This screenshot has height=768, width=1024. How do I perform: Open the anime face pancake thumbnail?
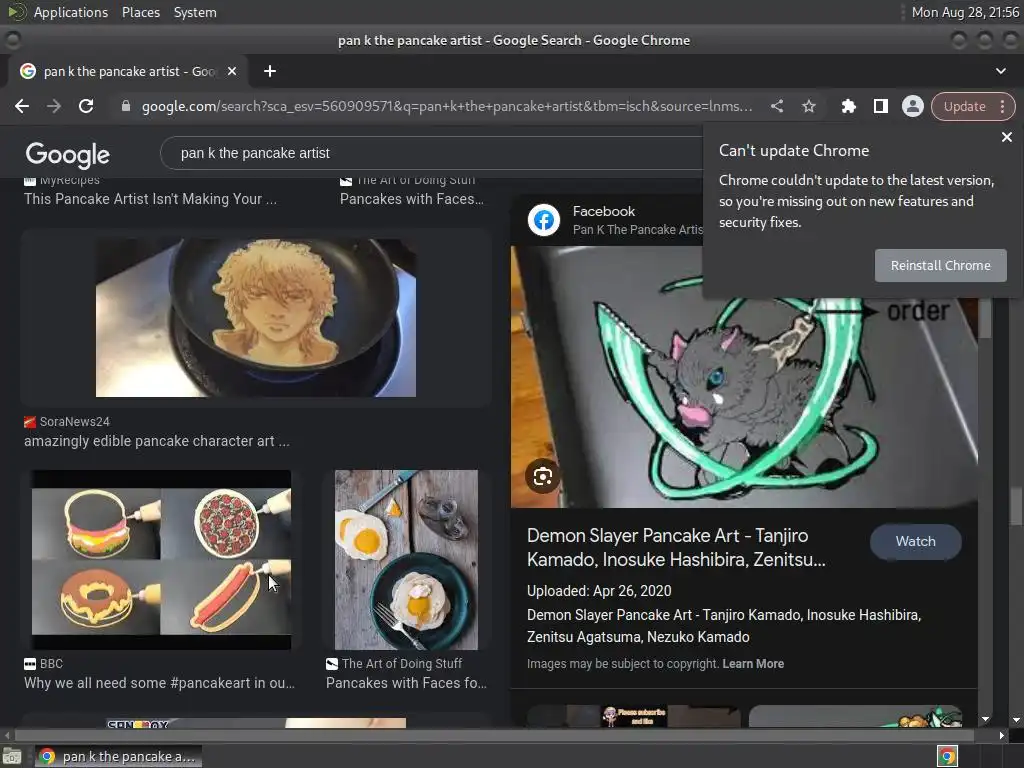[255, 318]
